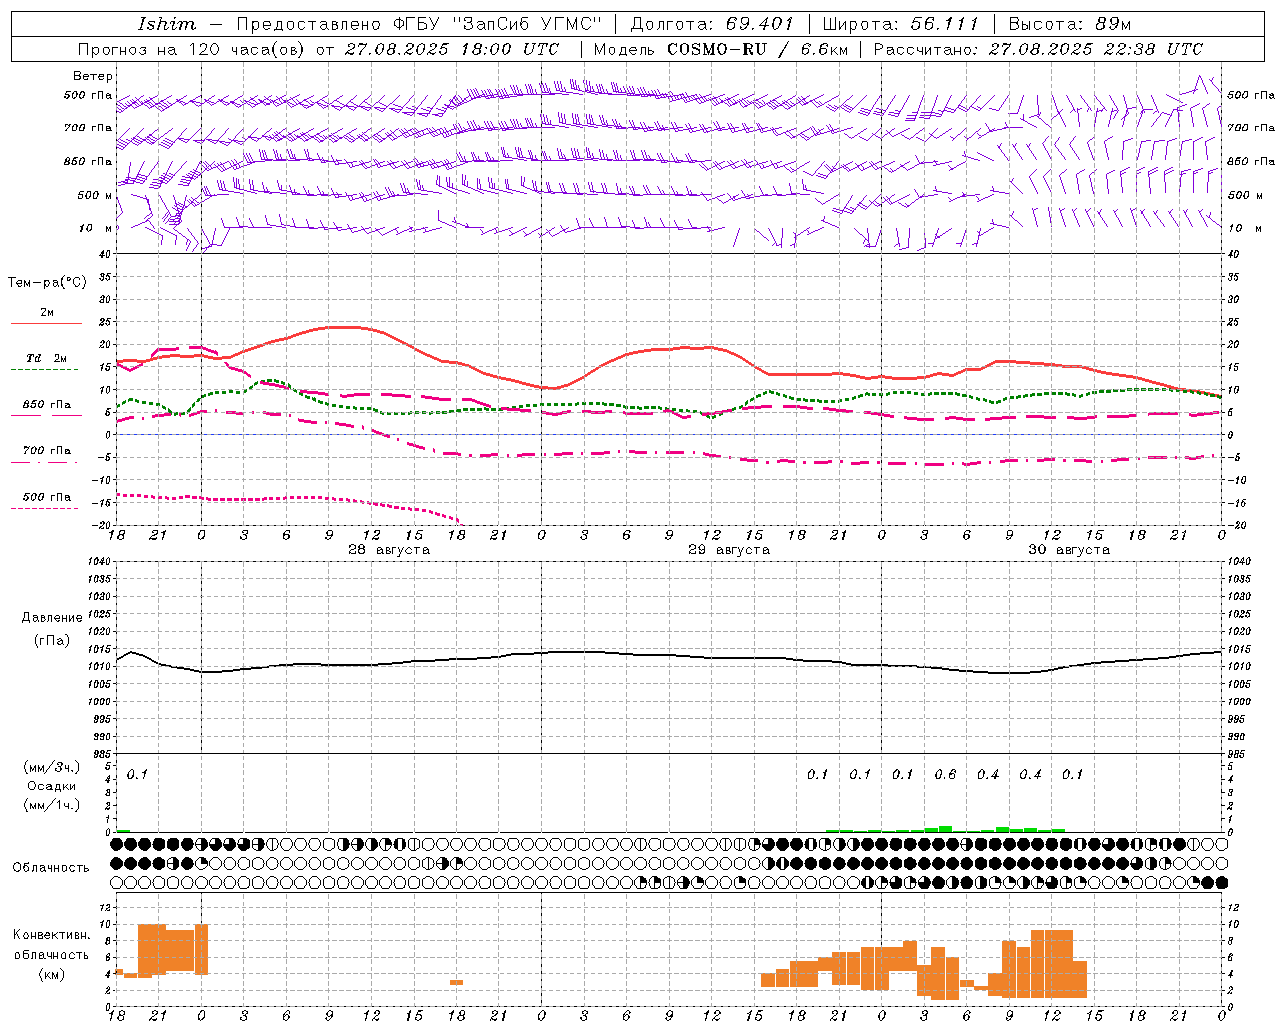This screenshot has width=1280, height=1024.
Task: Select the Высота: 89м elevation text
Action: click(x=1069, y=24)
